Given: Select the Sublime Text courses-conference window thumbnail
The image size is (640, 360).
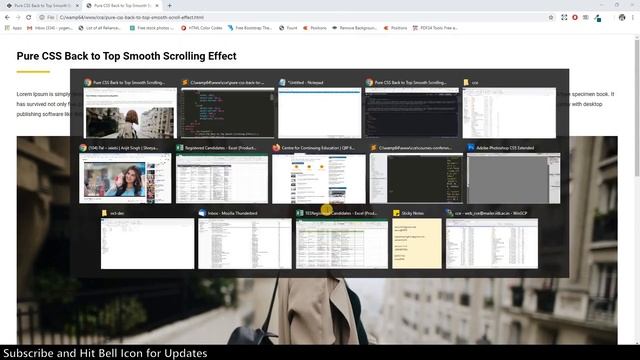Looking at the screenshot, I should 416,178.
